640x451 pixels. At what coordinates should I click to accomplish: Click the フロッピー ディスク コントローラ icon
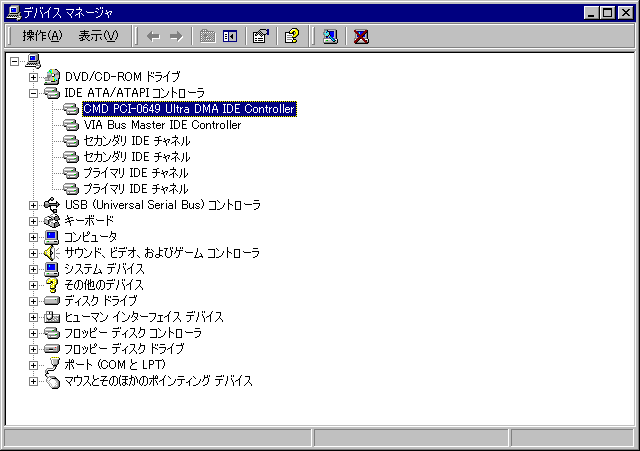52,333
